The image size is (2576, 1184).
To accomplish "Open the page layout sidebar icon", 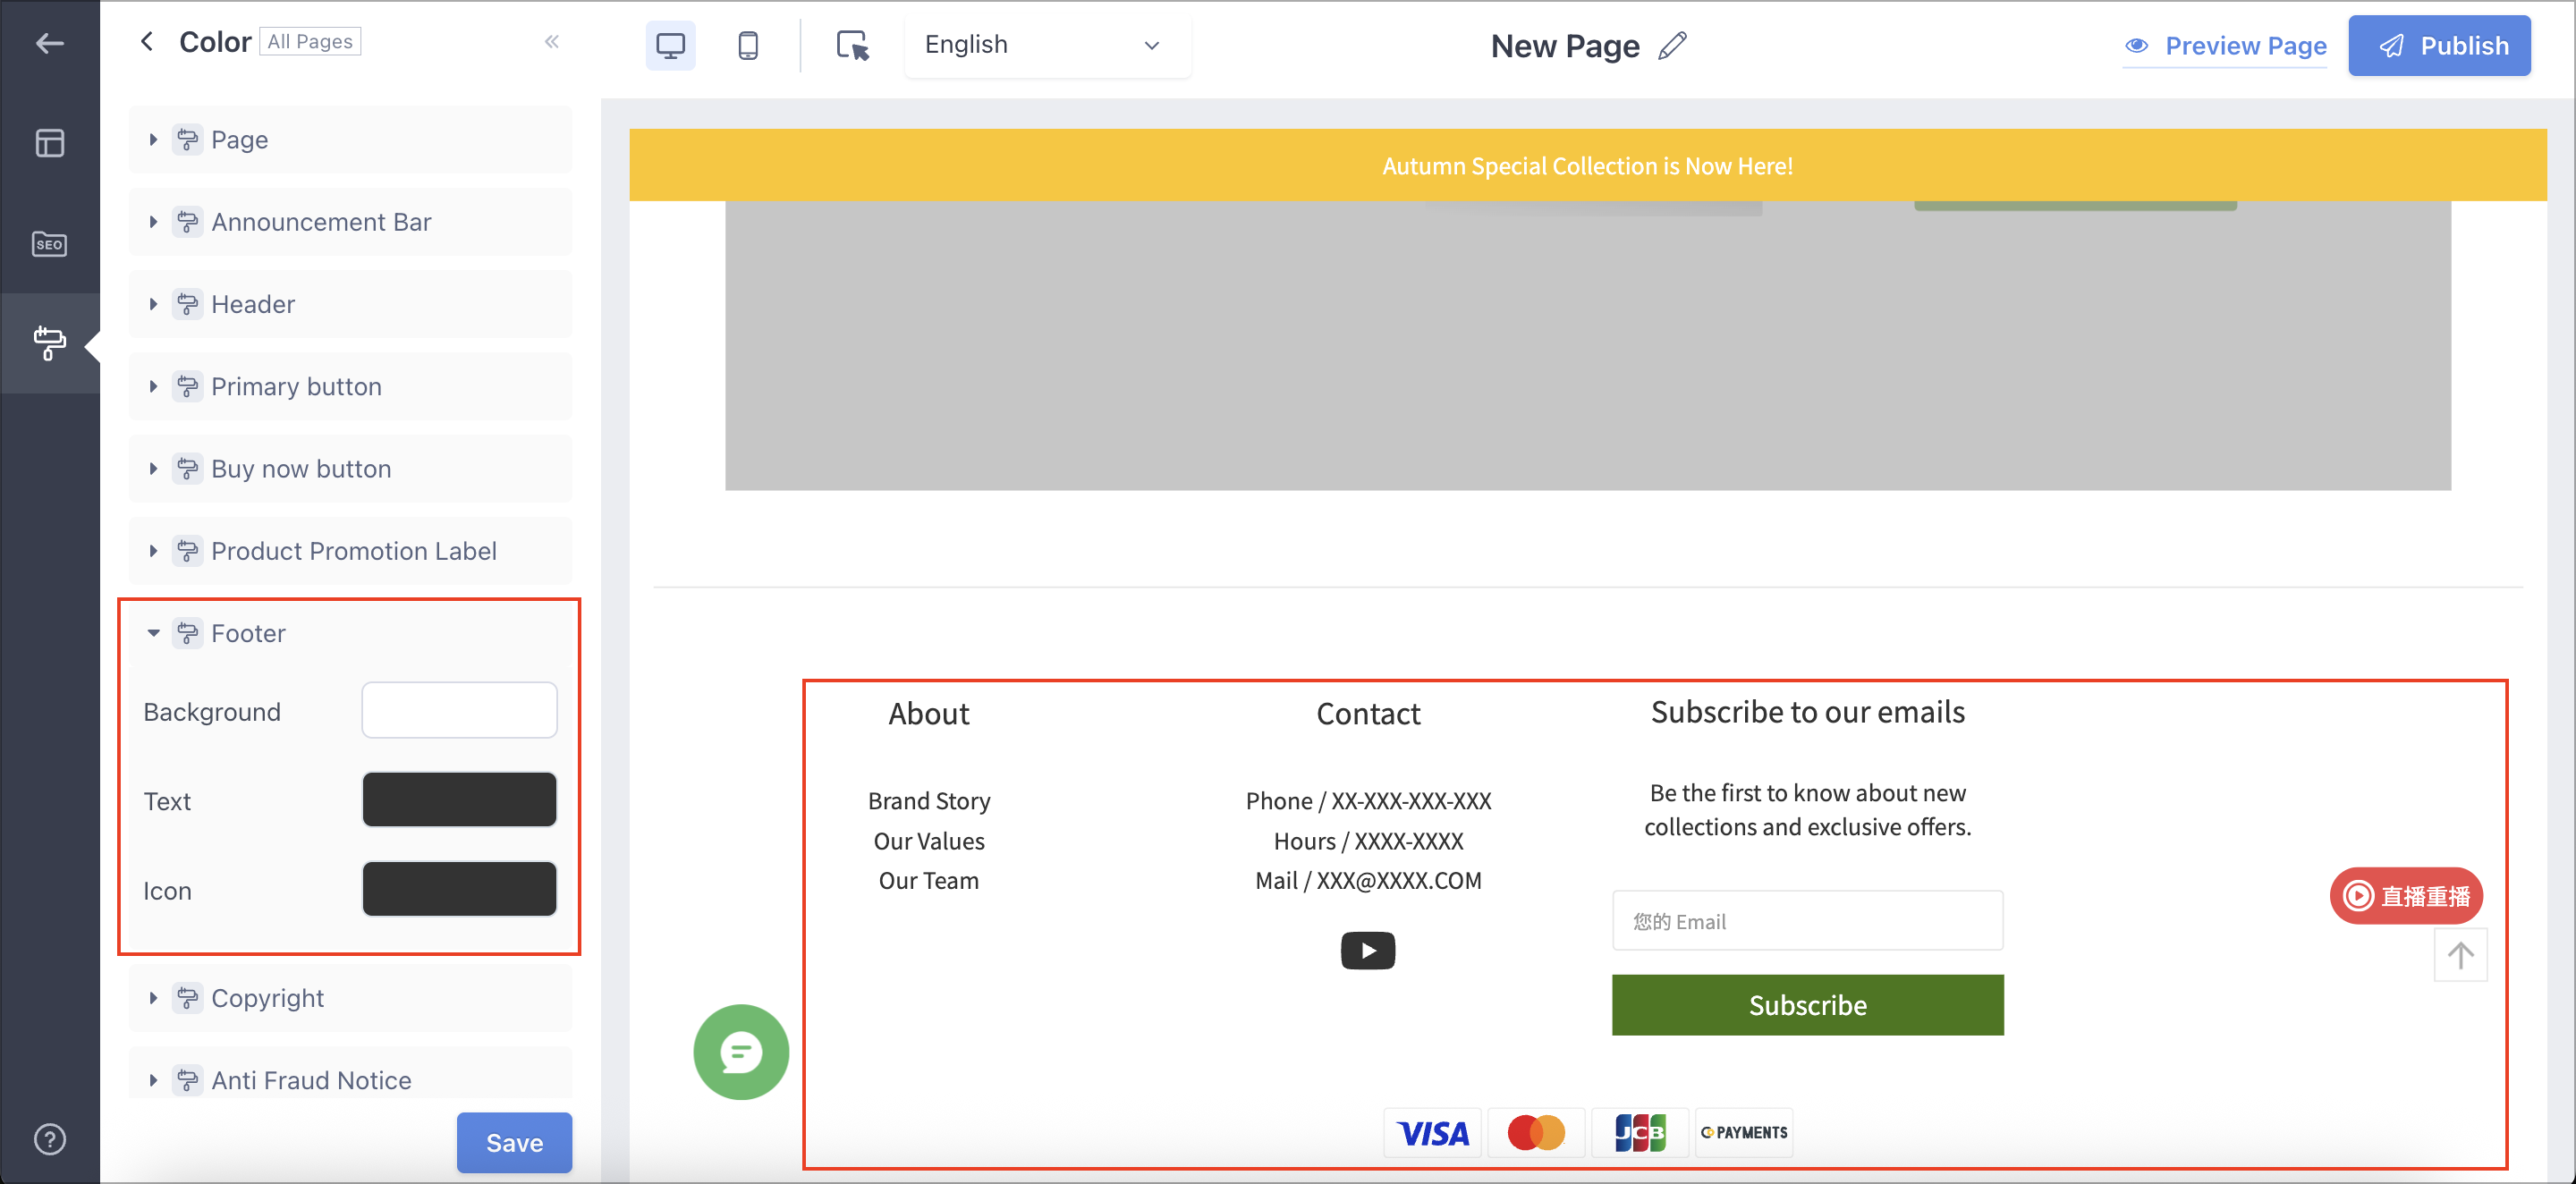I will pyautogui.click(x=49, y=143).
